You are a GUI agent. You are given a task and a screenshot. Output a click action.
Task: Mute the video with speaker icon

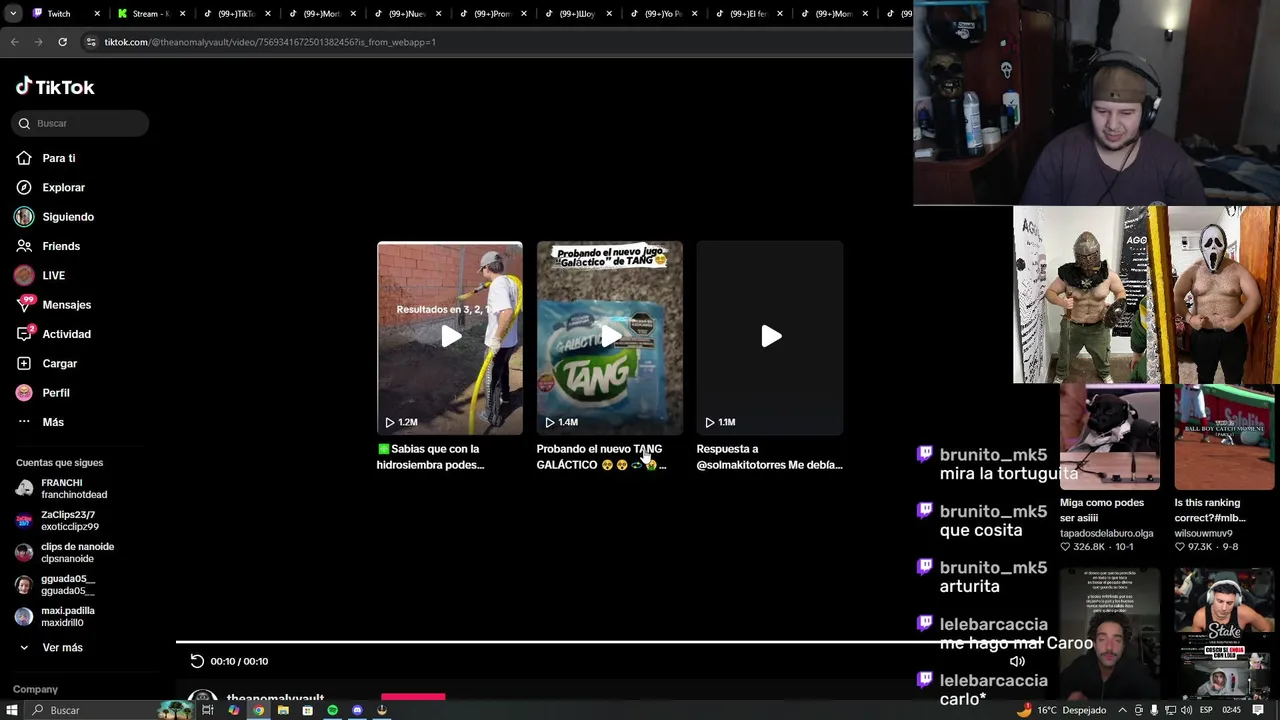1017,661
